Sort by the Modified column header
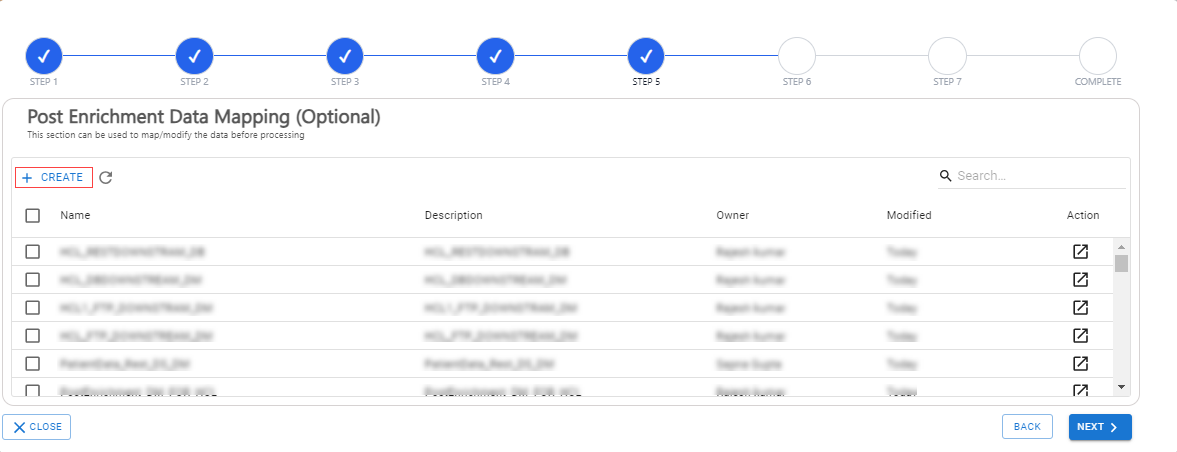 pyautogui.click(x=909, y=215)
